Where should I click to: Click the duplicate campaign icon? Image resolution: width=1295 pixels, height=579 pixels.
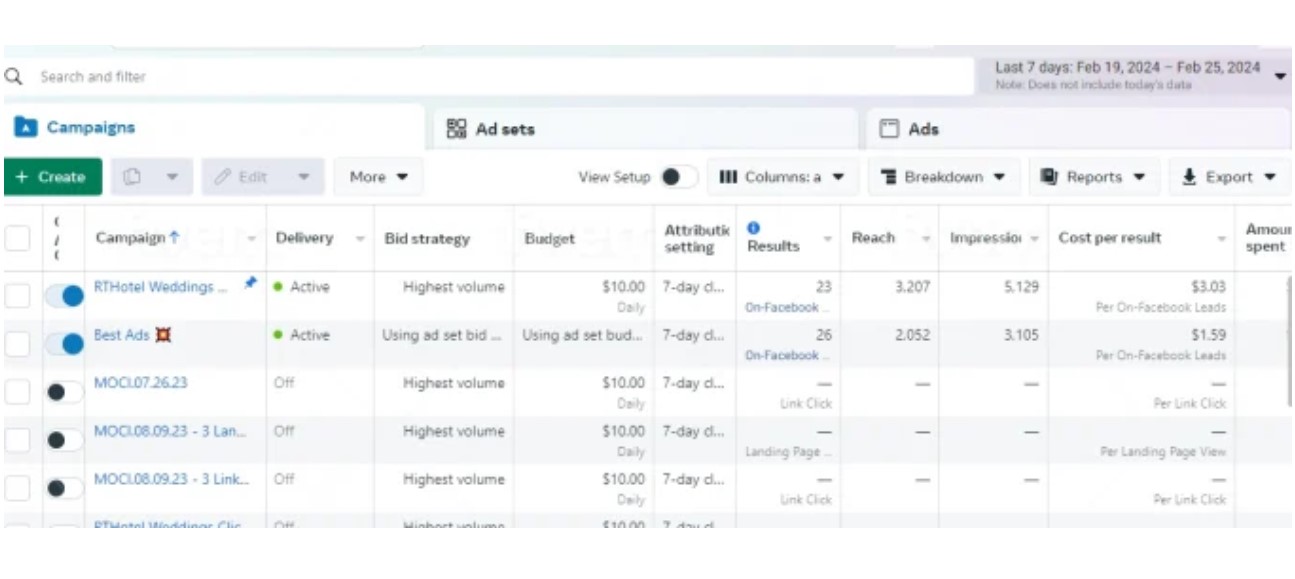[133, 177]
